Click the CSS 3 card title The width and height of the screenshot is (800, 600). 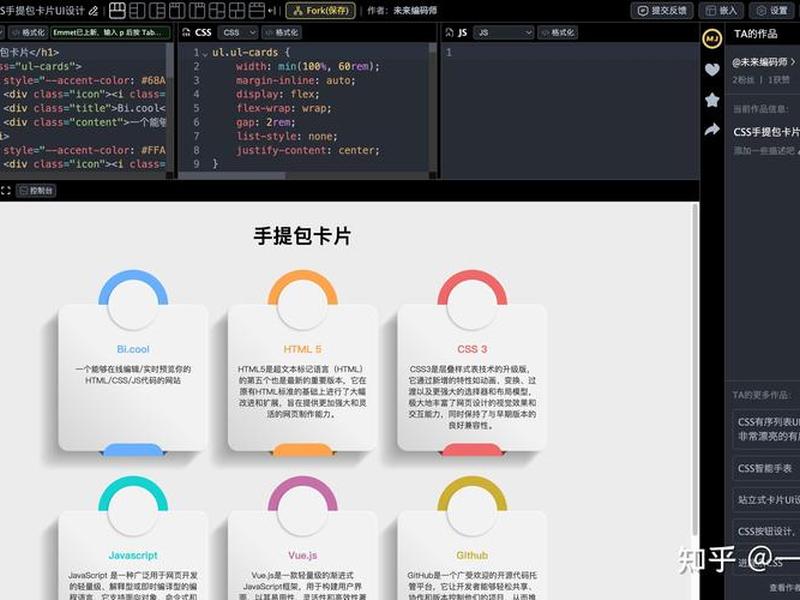click(x=472, y=349)
